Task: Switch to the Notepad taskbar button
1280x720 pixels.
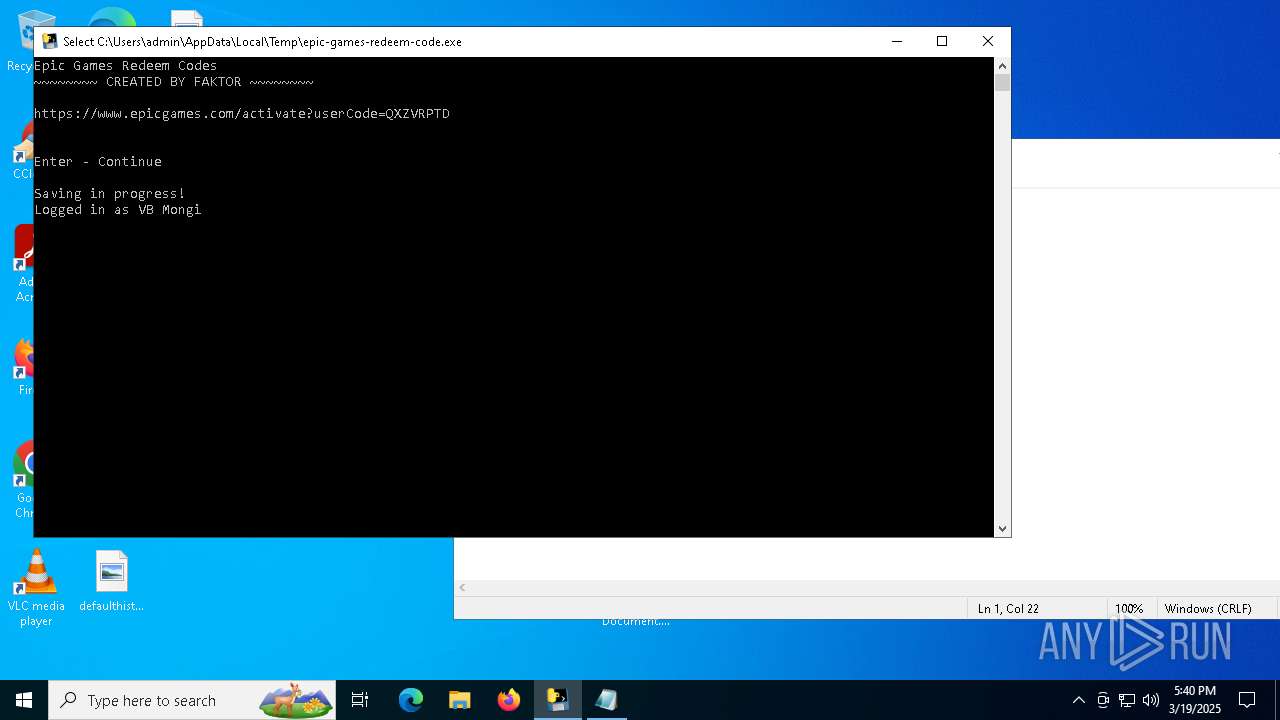Action: point(607,700)
